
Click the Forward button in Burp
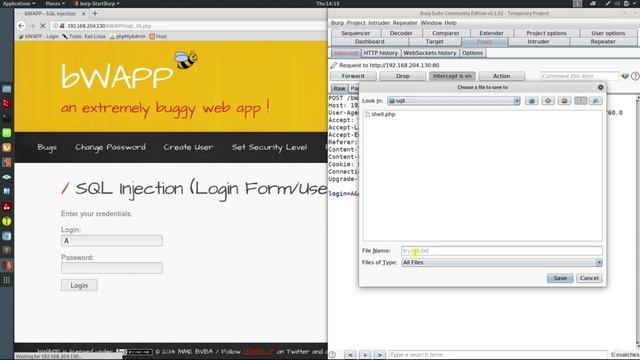pyautogui.click(x=353, y=76)
